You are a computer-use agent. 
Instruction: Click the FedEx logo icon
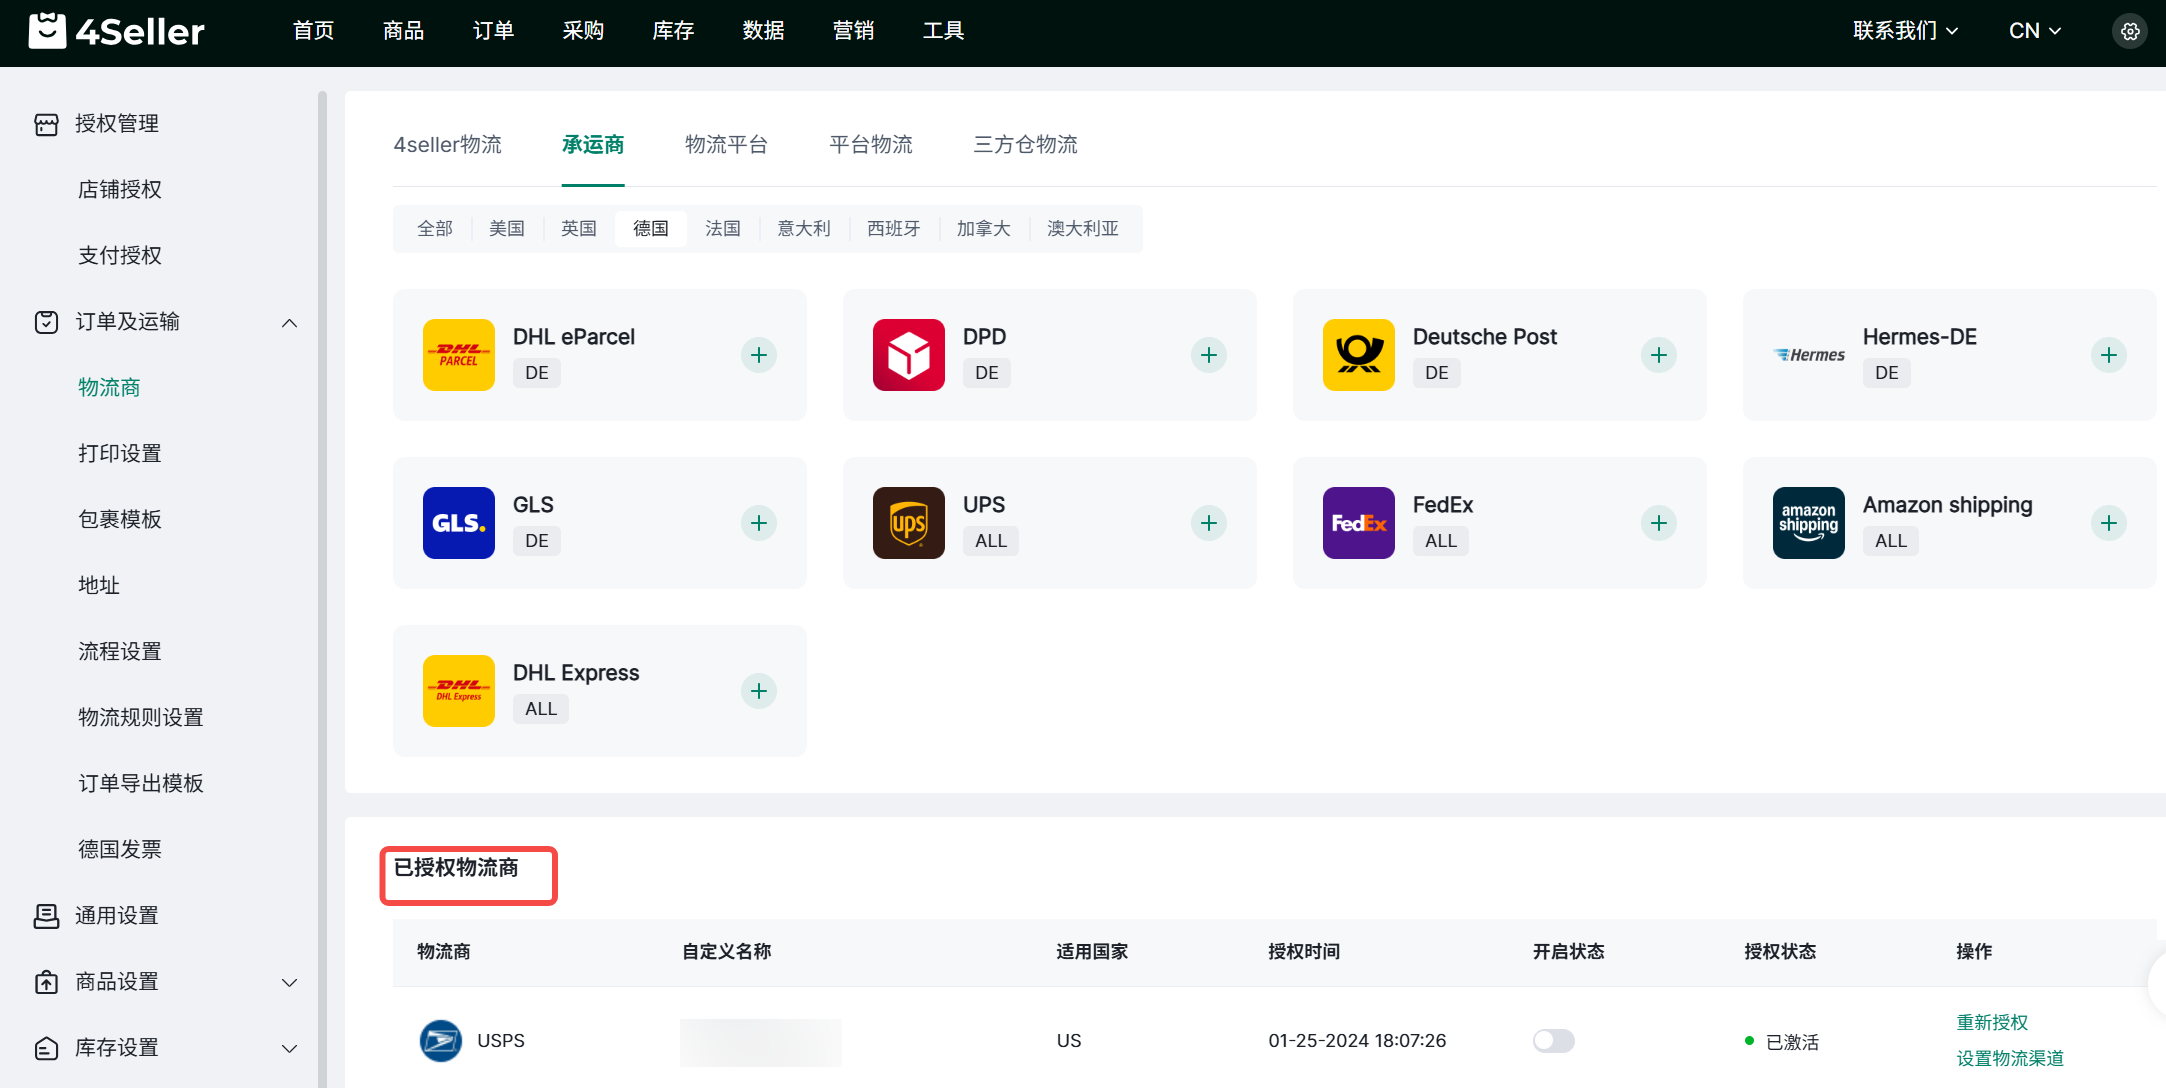(1358, 523)
